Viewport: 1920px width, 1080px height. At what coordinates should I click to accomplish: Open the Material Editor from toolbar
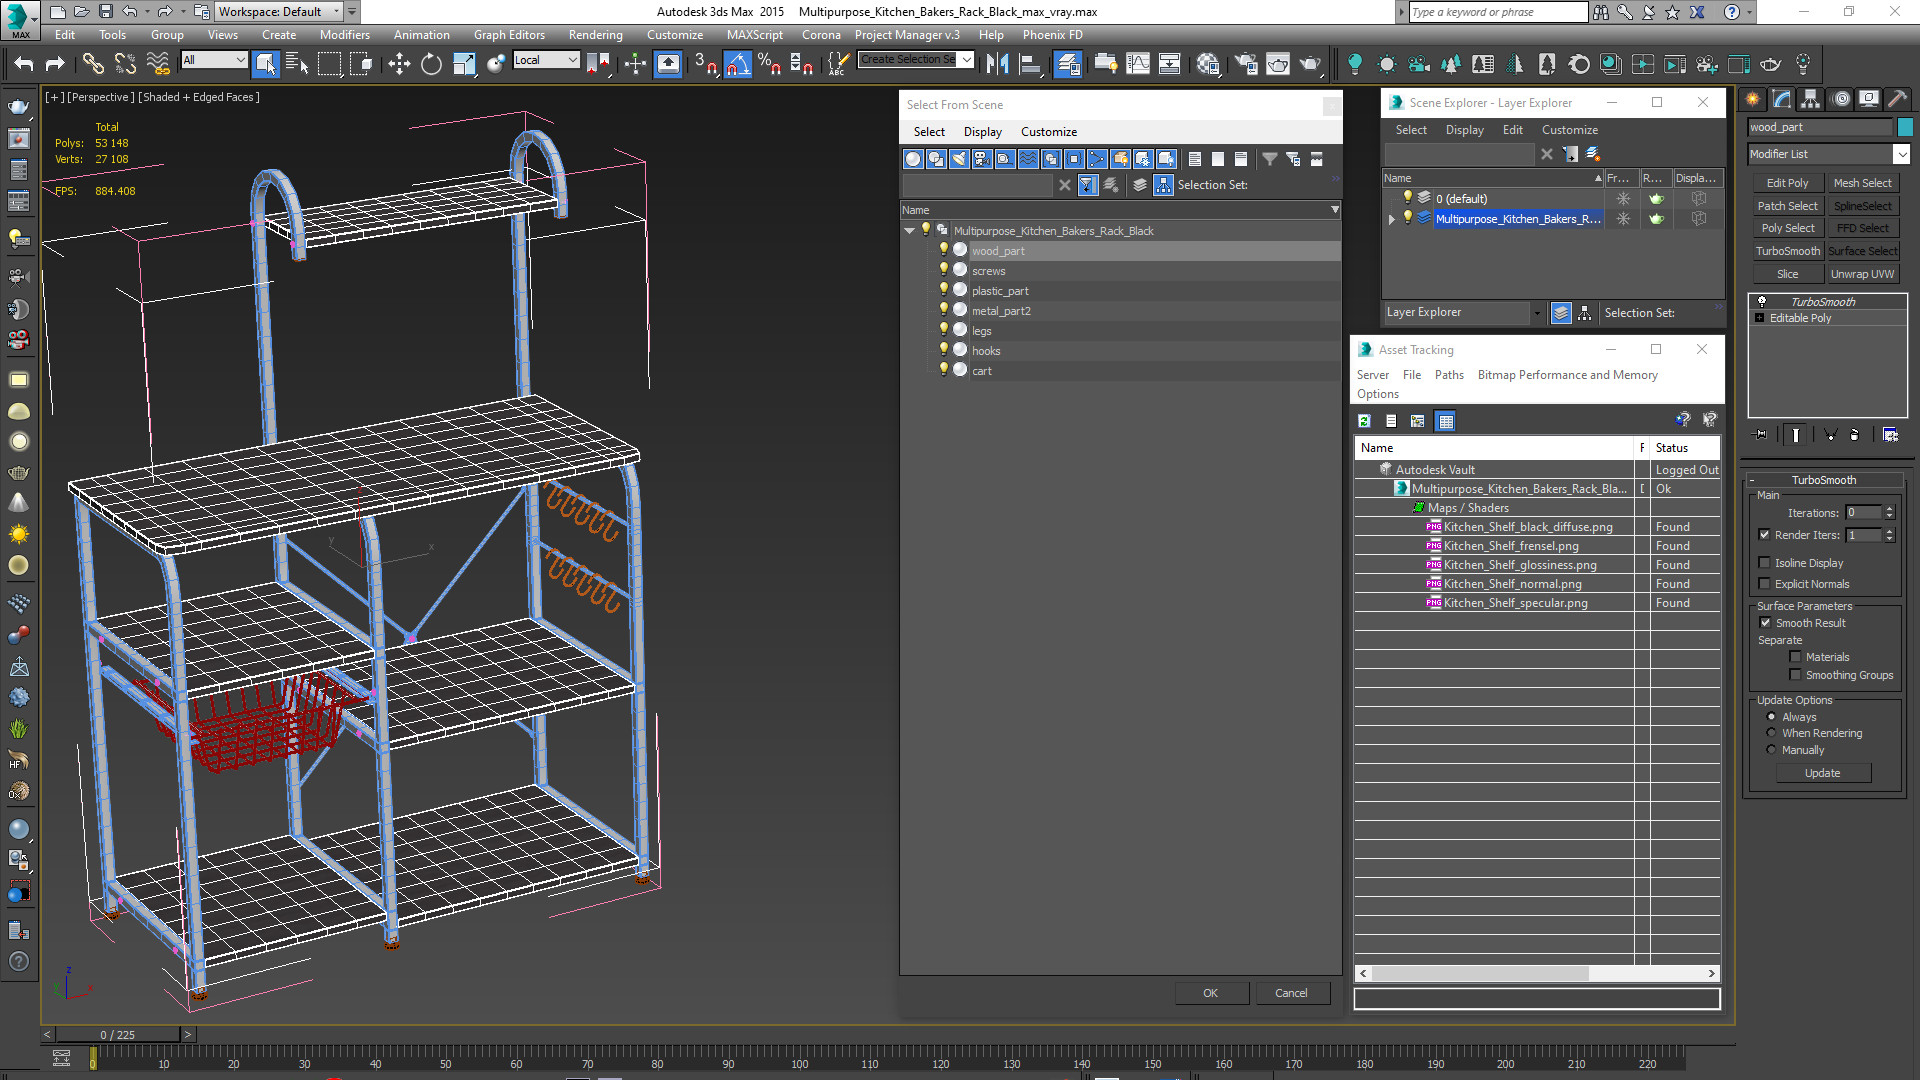point(1208,64)
